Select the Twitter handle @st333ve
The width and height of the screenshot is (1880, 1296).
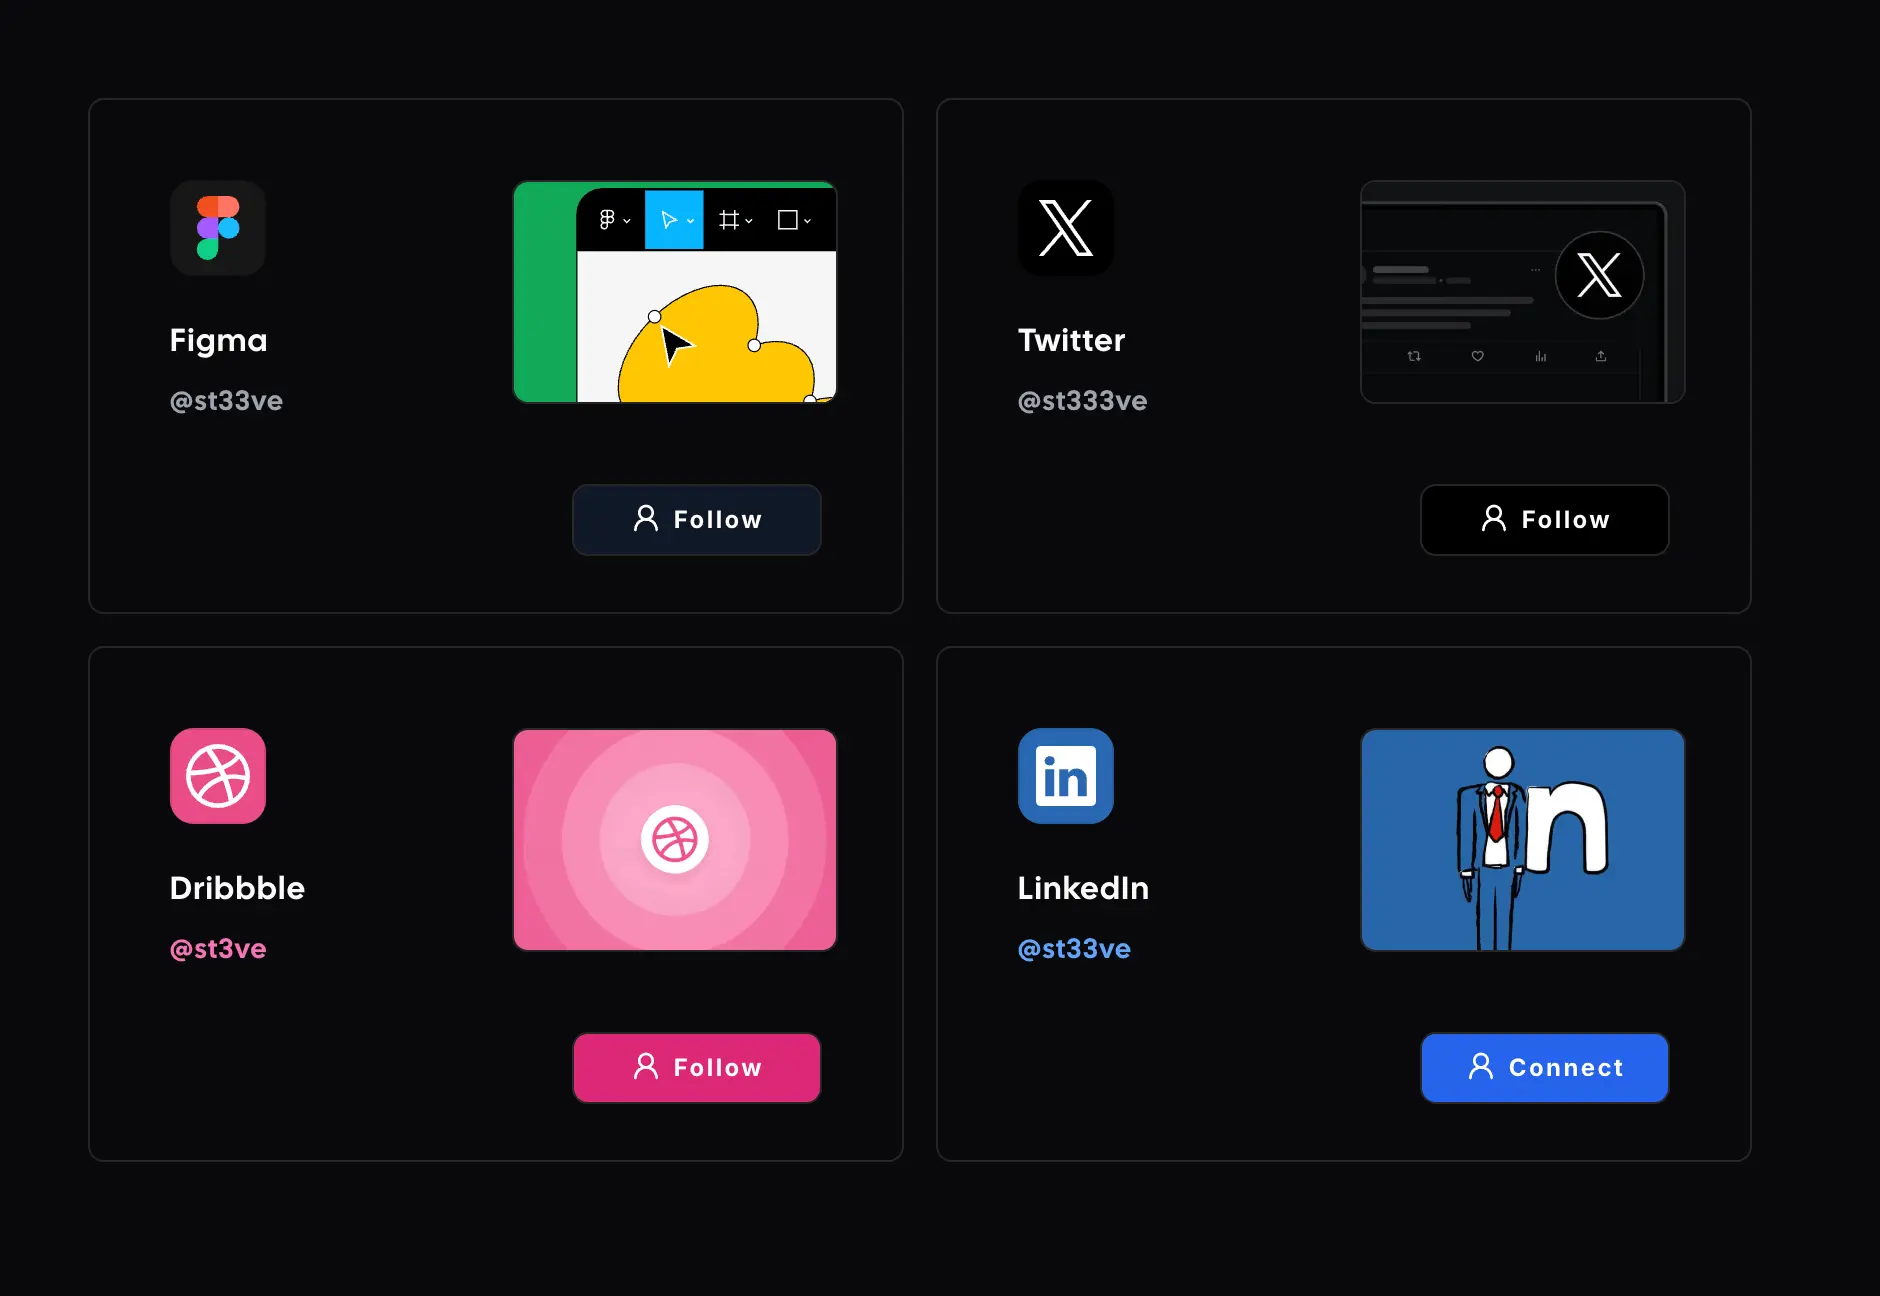[x=1082, y=401]
